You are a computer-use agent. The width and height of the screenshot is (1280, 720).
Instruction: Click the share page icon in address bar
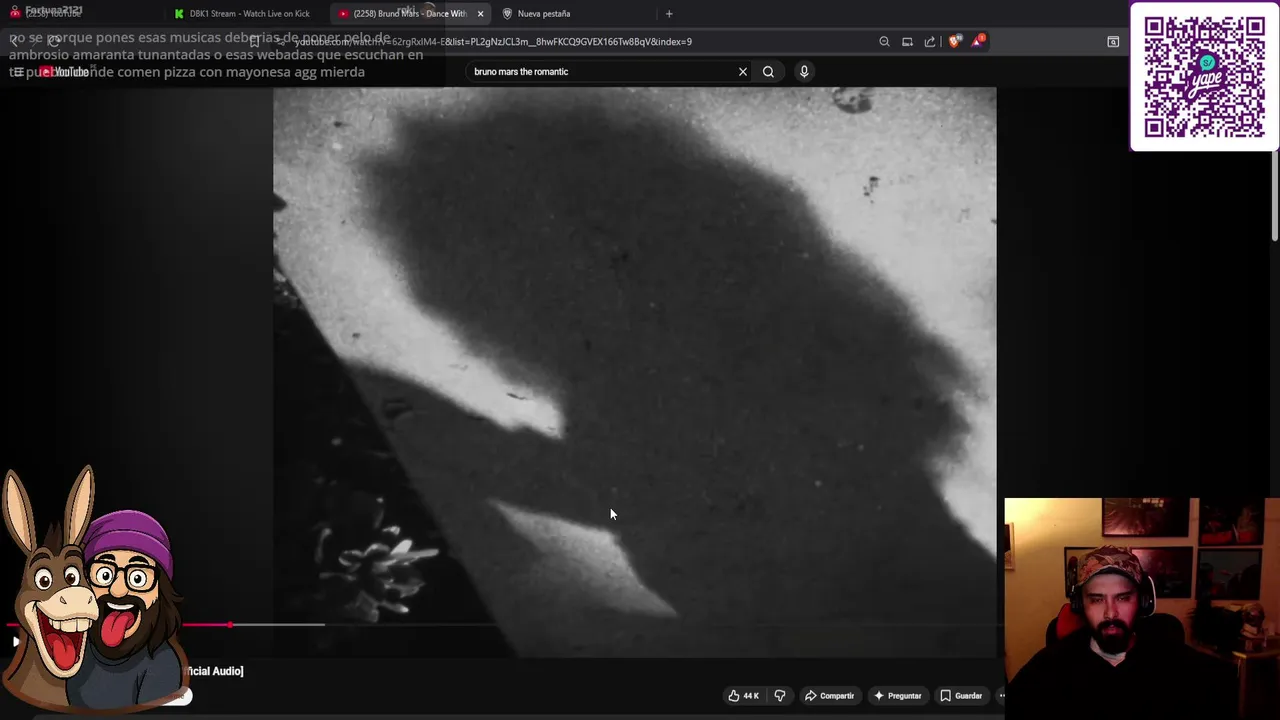pyautogui.click(x=930, y=42)
